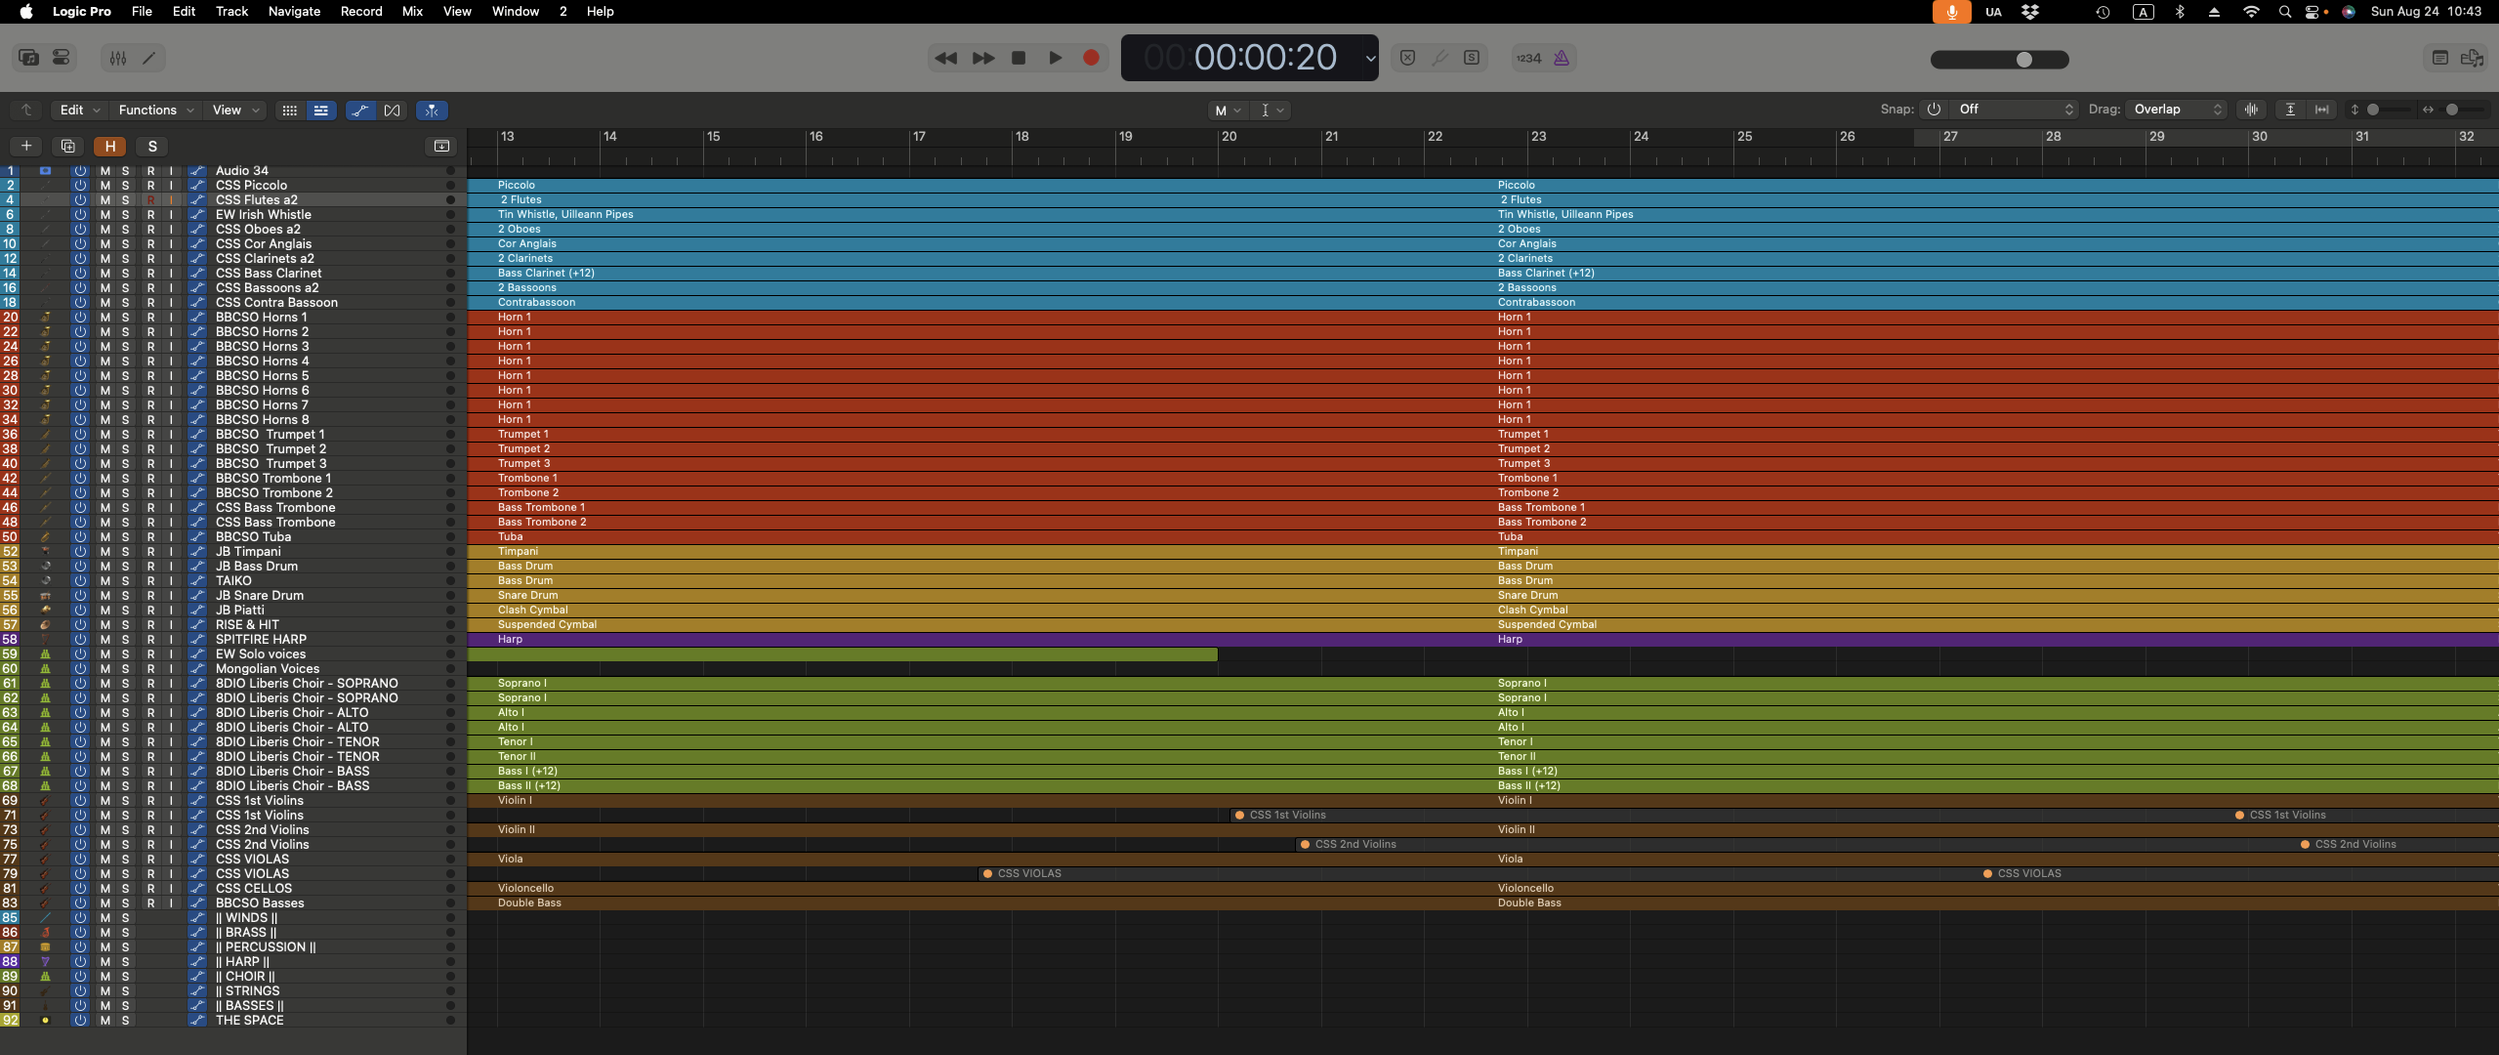Duplicate track with the duplicate icon
The image size is (2499, 1055).
[x=67, y=146]
